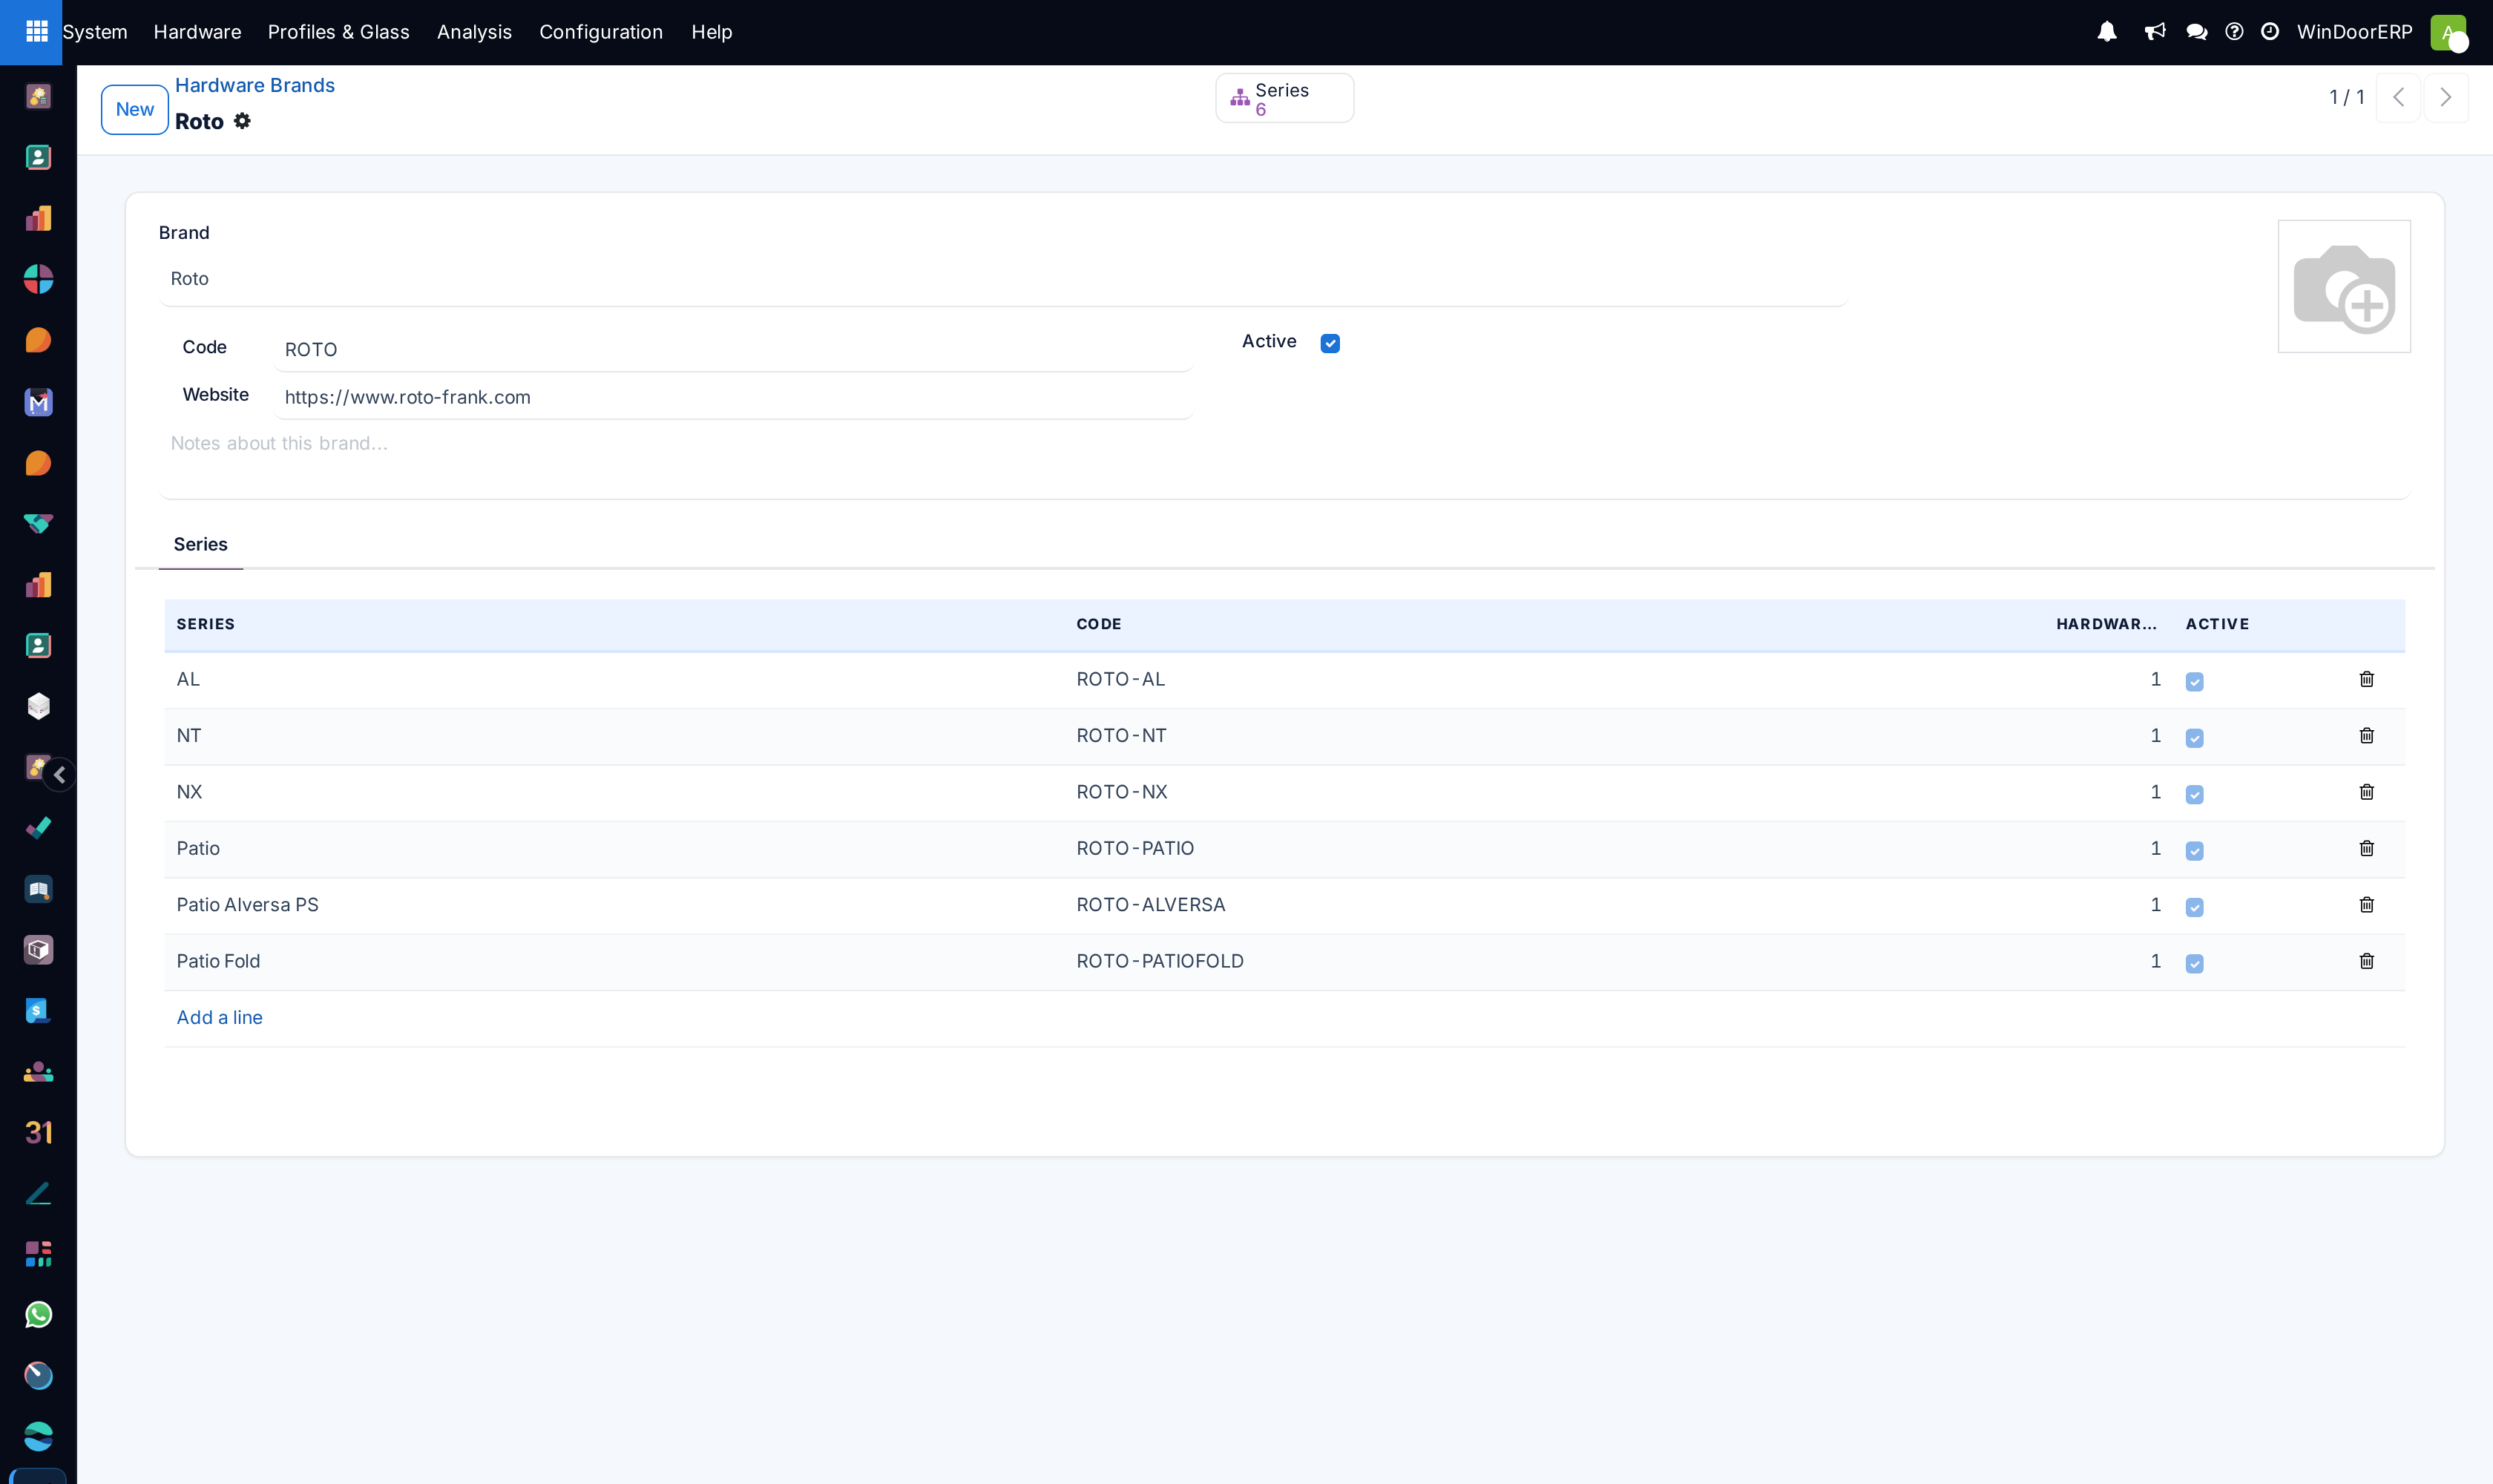Click the Code field containing ROTO
Image resolution: width=2493 pixels, height=1484 pixels.
pos(733,349)
